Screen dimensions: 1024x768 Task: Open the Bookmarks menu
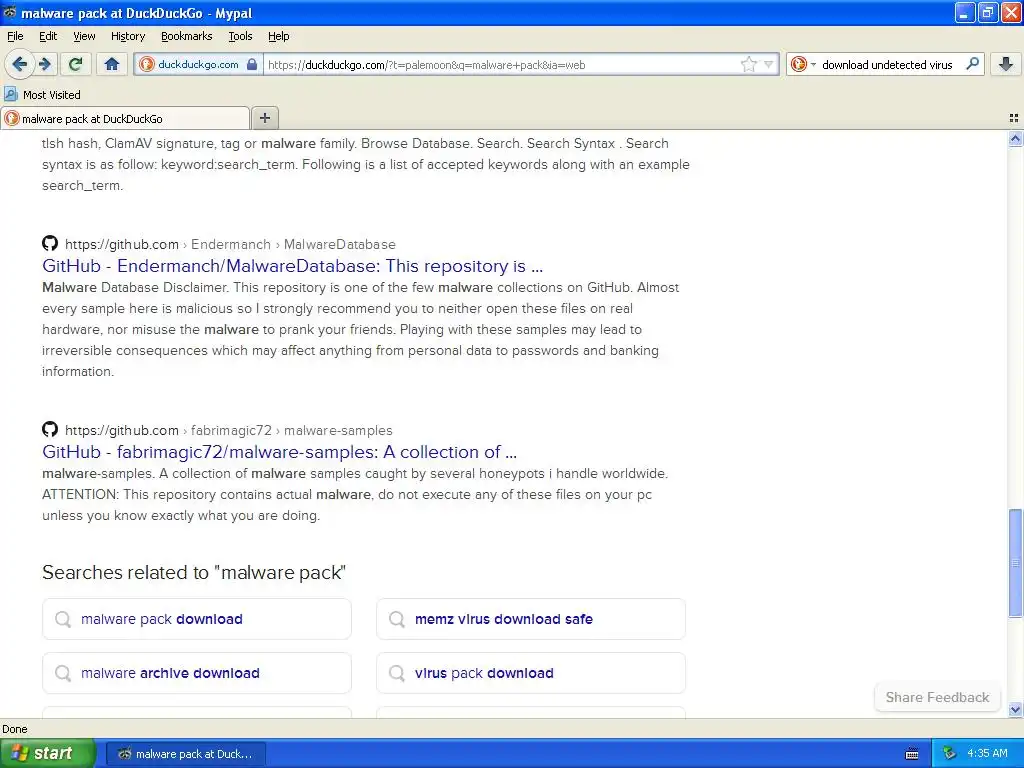186,36
